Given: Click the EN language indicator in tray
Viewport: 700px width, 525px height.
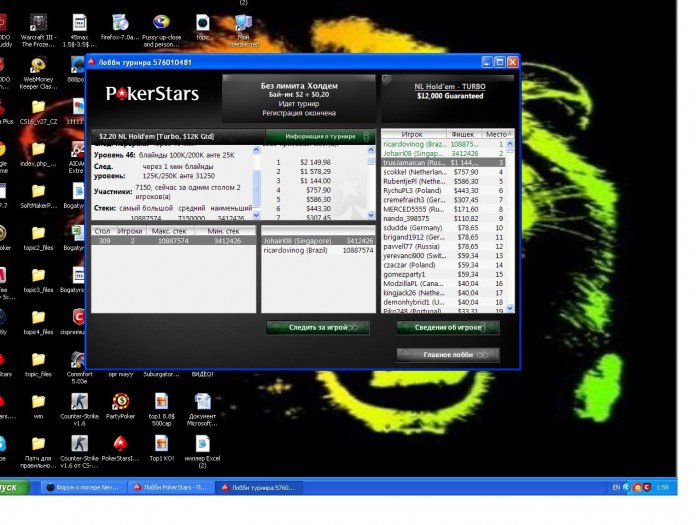Looking at the screenshot, I should [616, 488].
